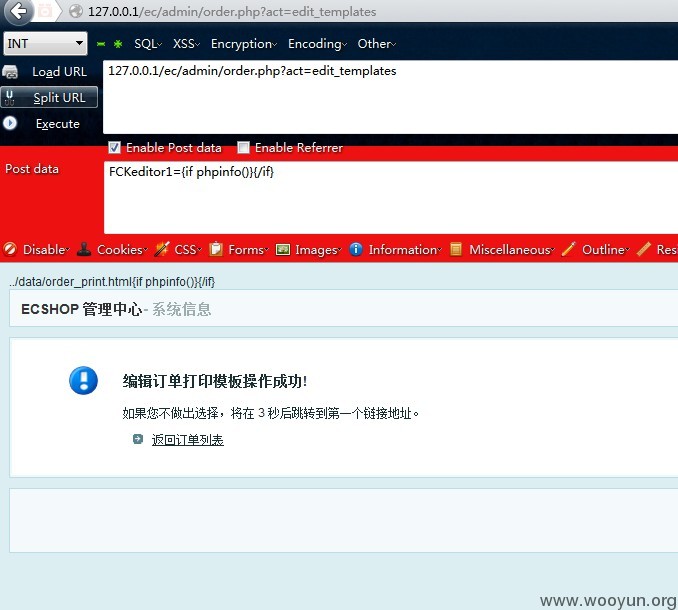Expand the Information menu
Image resolution: width=678 pixels, height=610 pixels.
point(405,249)
